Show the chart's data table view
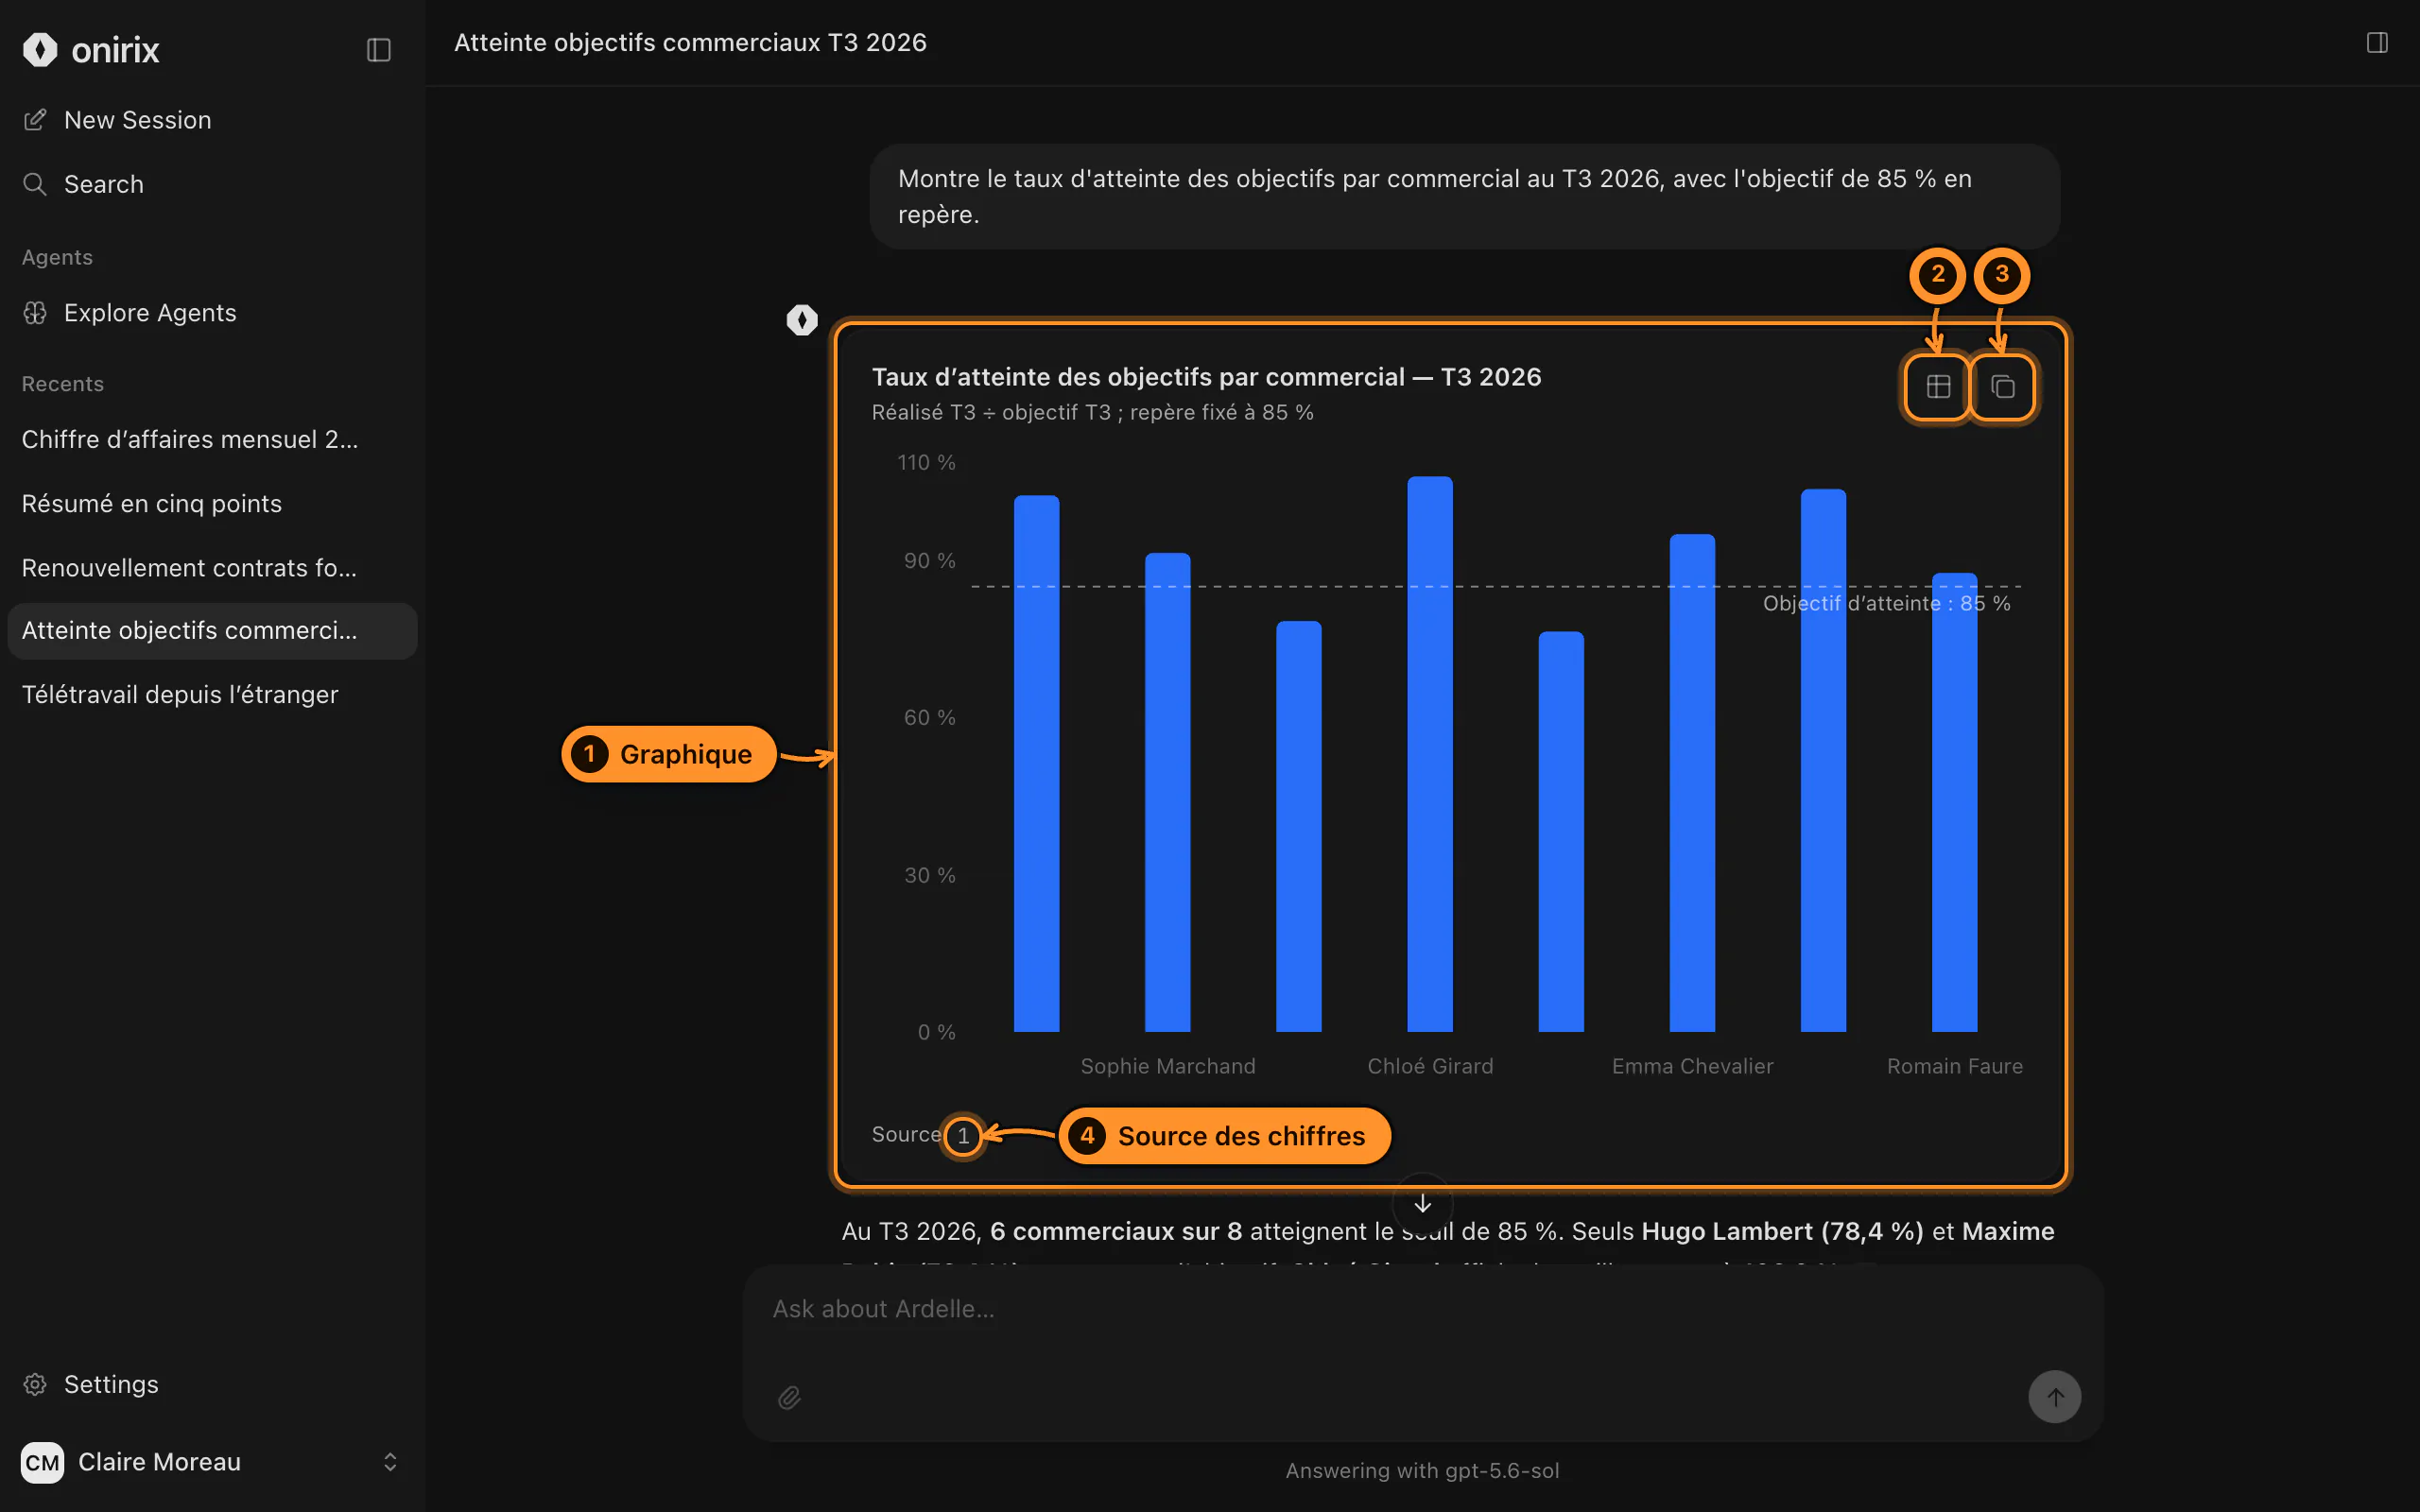 pyautogui.click(x=1938, y=386)
